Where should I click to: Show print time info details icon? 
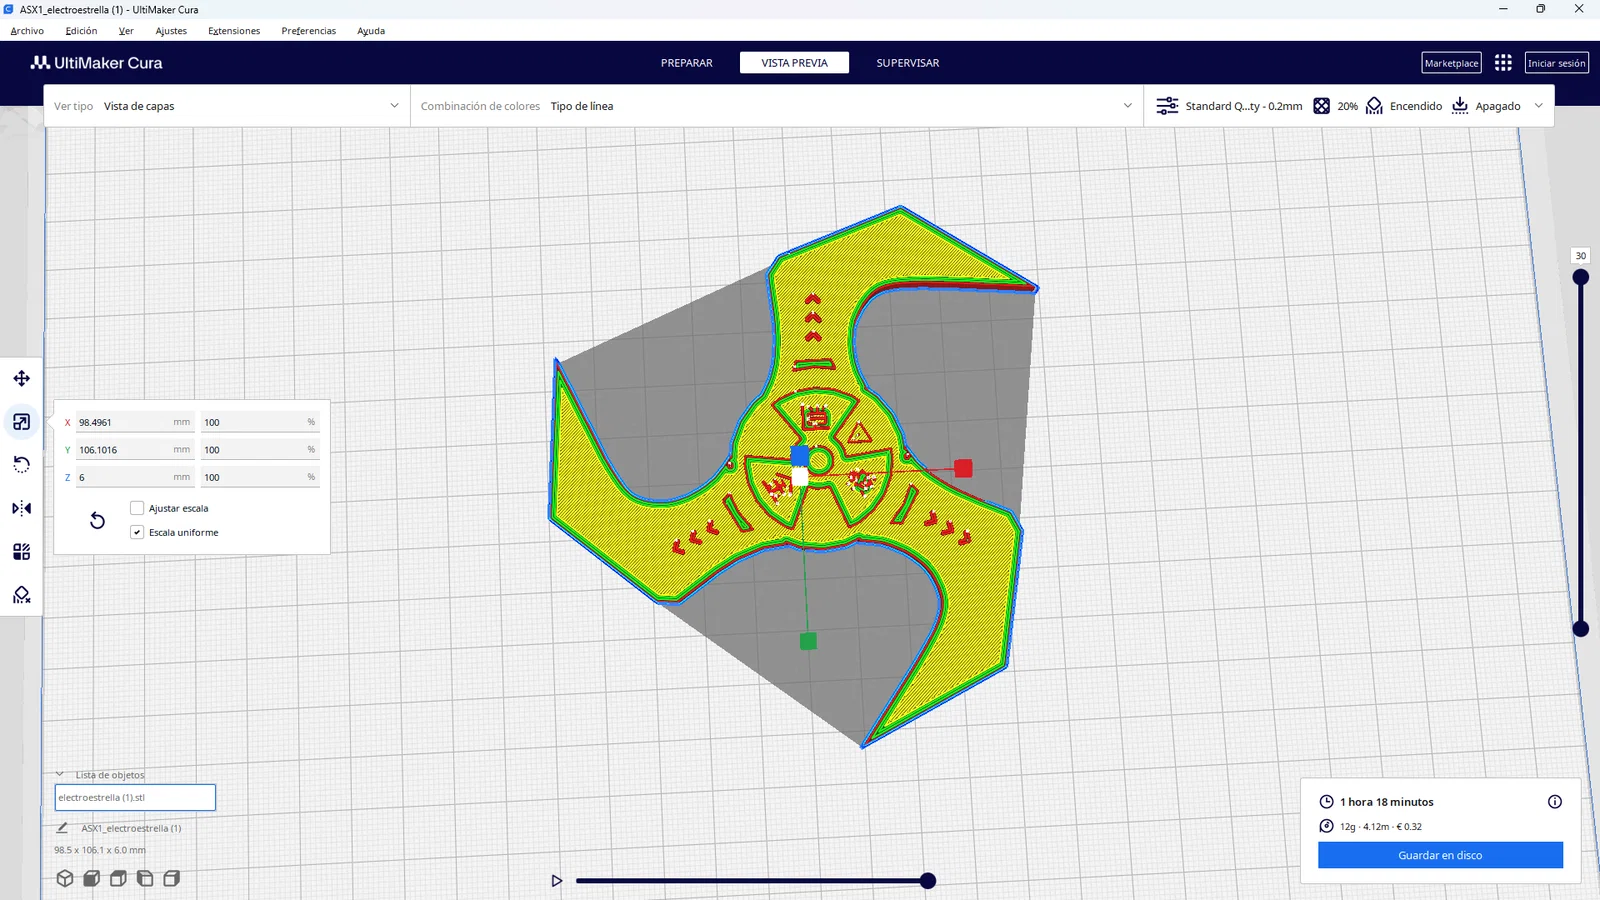[x=1555, y=802]
